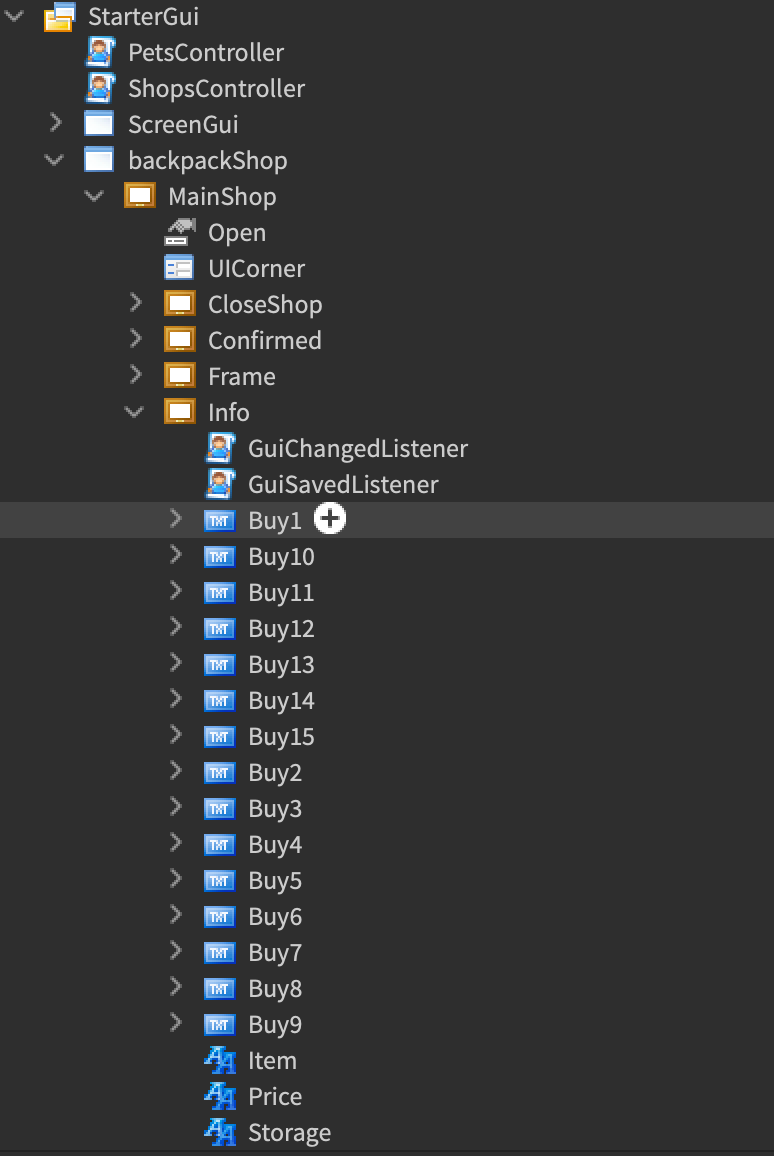
Task: Select the Storage label item
Action: [289, 1132]
